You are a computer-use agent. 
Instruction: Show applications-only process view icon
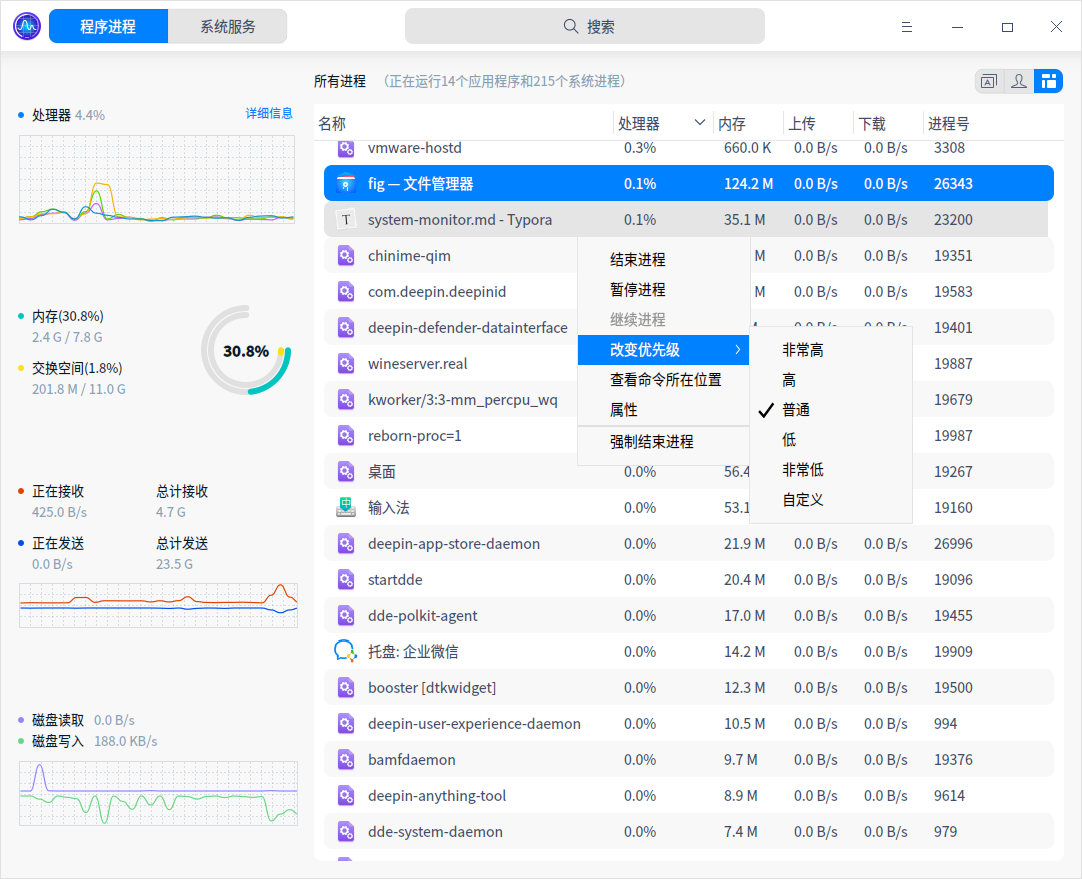[989, 81]
